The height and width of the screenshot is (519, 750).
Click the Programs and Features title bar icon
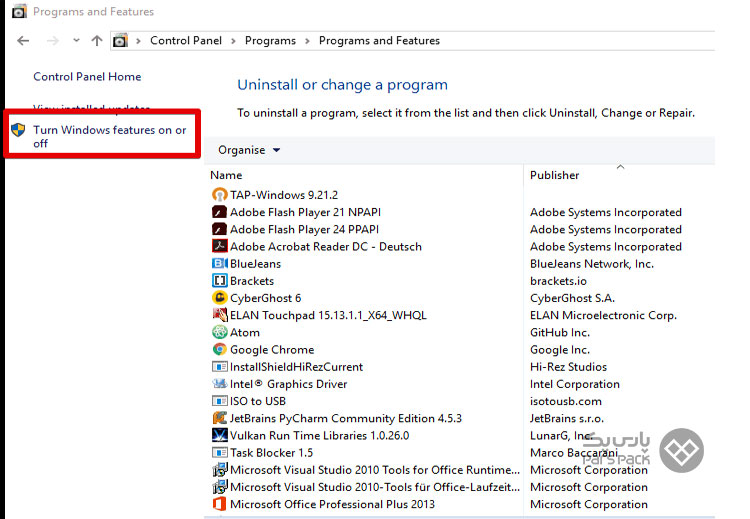pyautogui.click(x=19, y=11)
